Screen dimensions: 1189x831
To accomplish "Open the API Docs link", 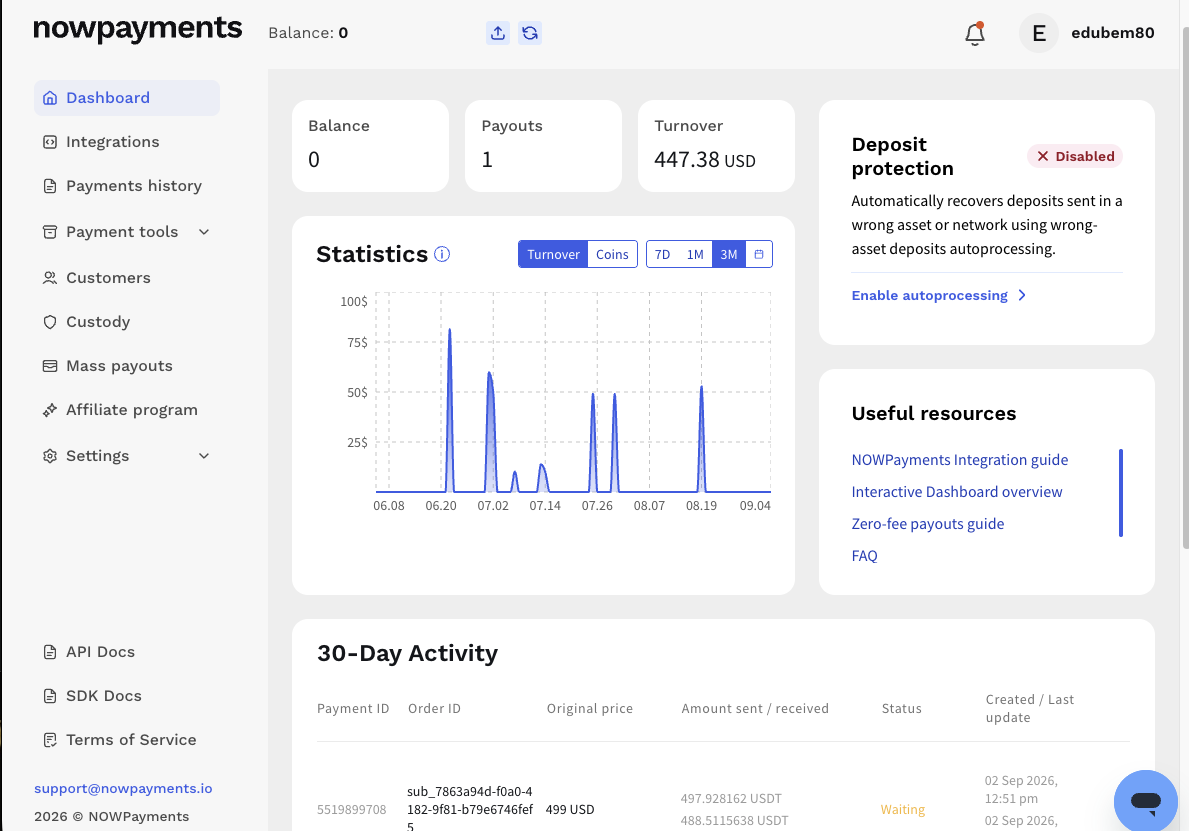I will (100, 652).
